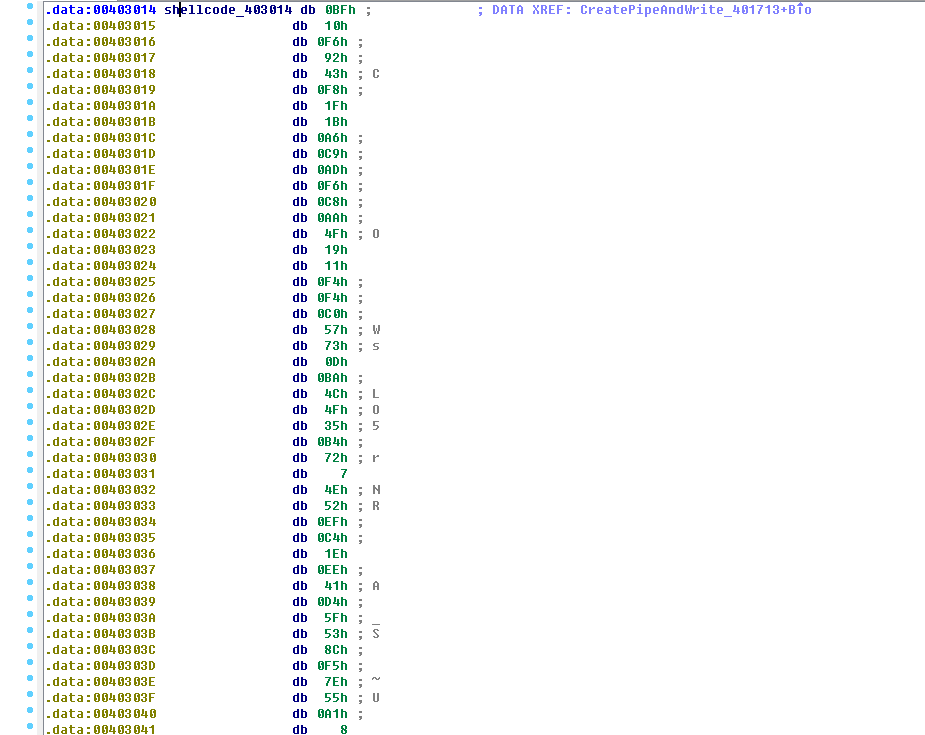
Task: Toggle breakpoint dot beside address 00403028
Action: tap(30, 326)
